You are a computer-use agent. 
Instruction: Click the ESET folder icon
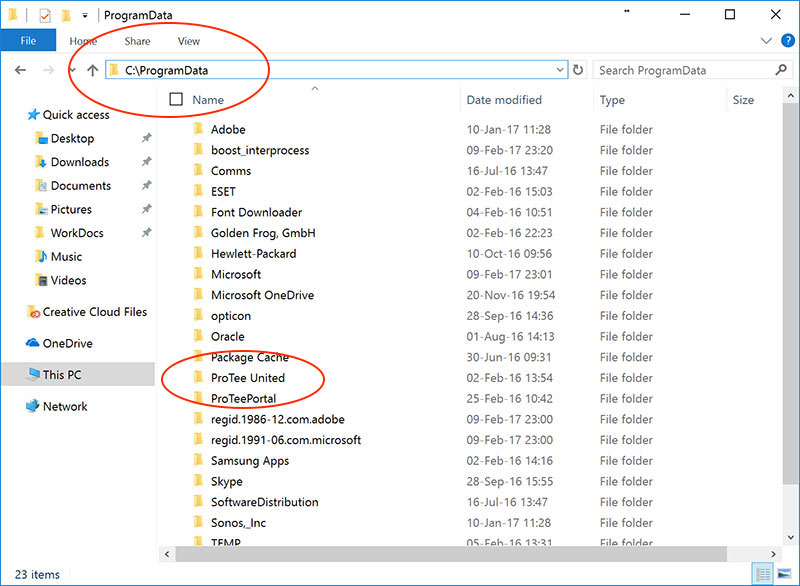click(198, 191)
